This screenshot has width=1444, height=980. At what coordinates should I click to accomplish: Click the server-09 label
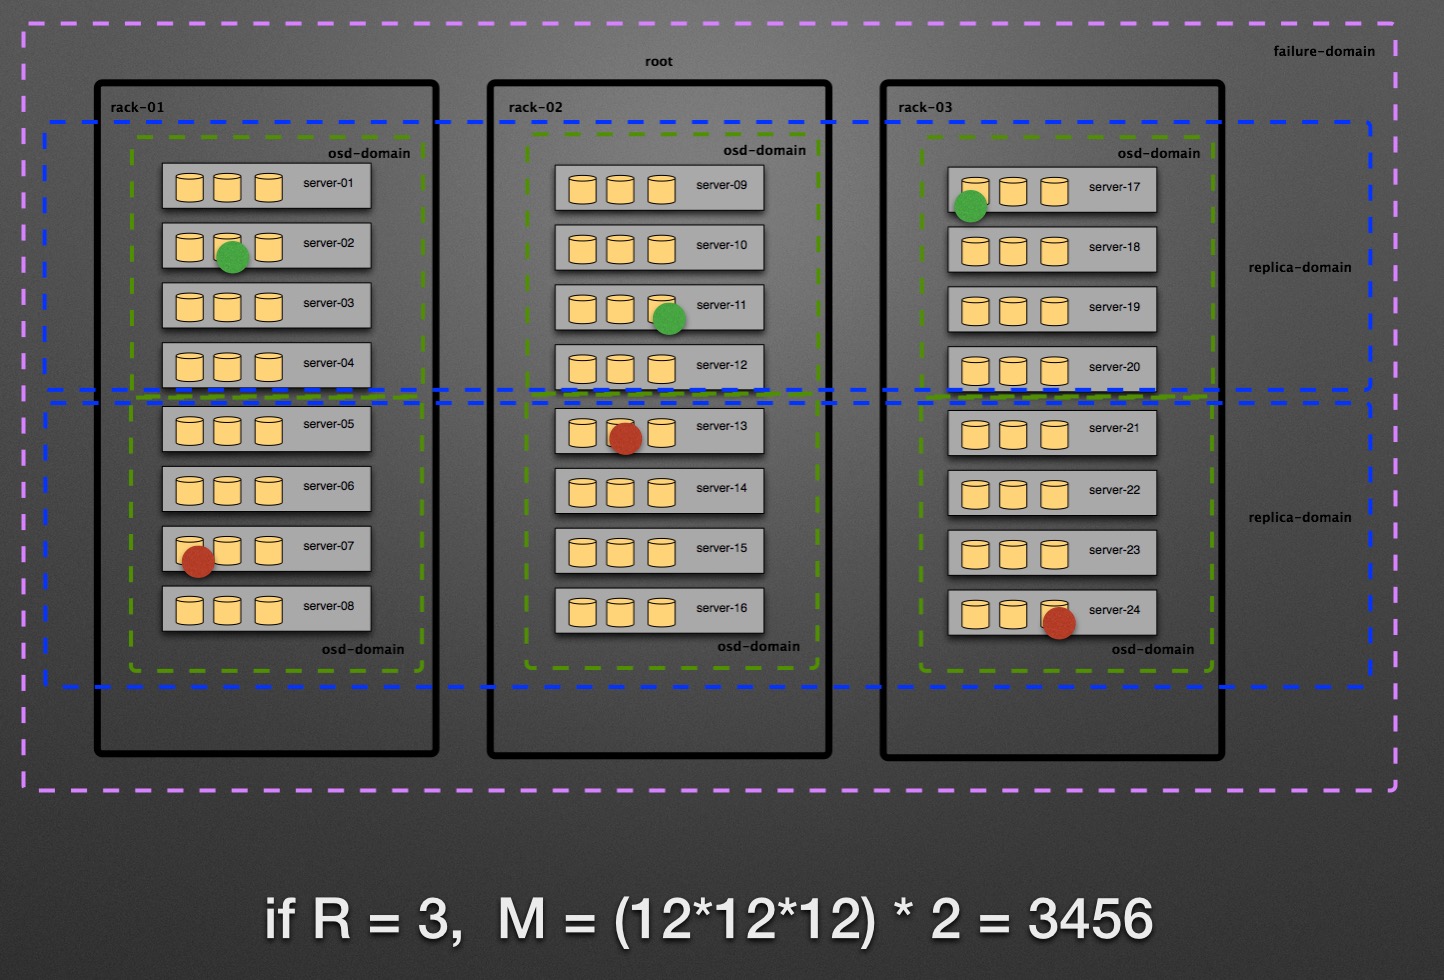coord(721,185)
